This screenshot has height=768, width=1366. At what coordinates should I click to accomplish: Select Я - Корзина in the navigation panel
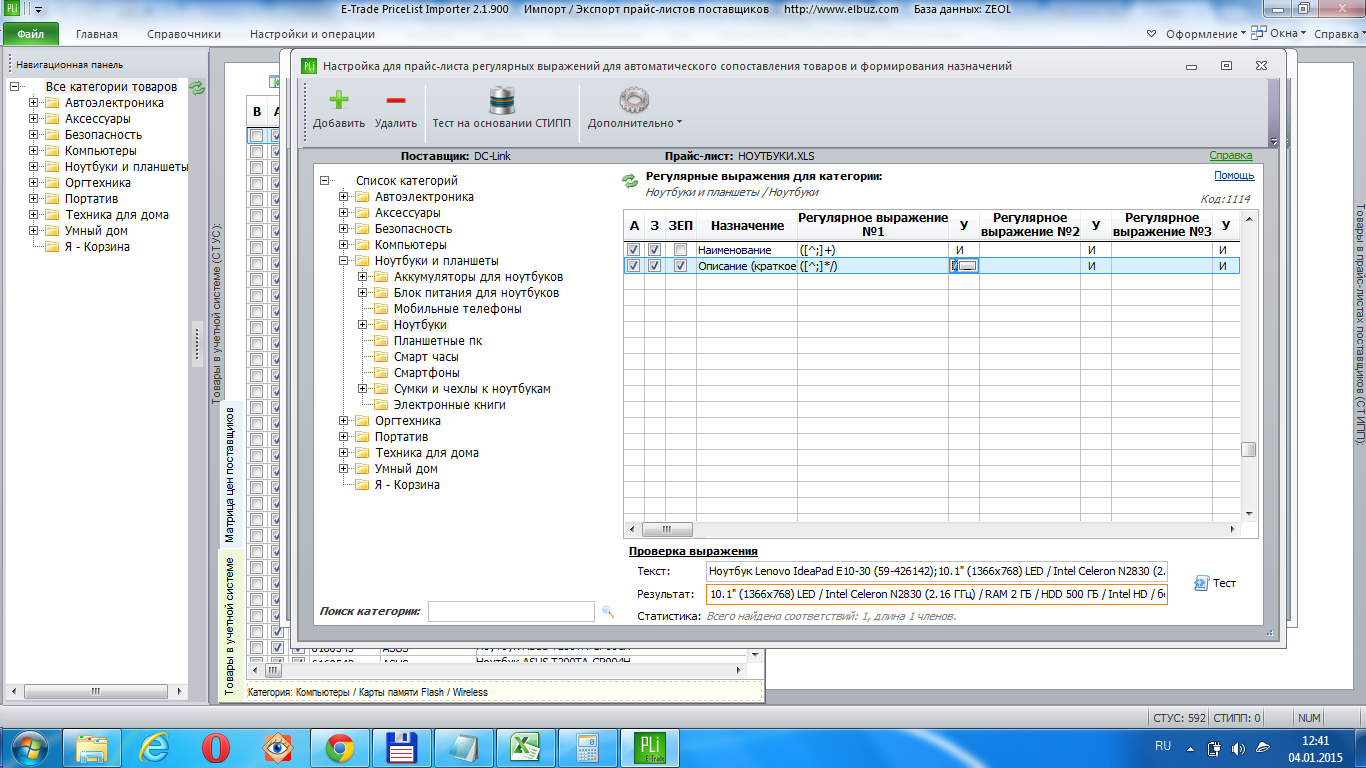(x=97, y=247)
